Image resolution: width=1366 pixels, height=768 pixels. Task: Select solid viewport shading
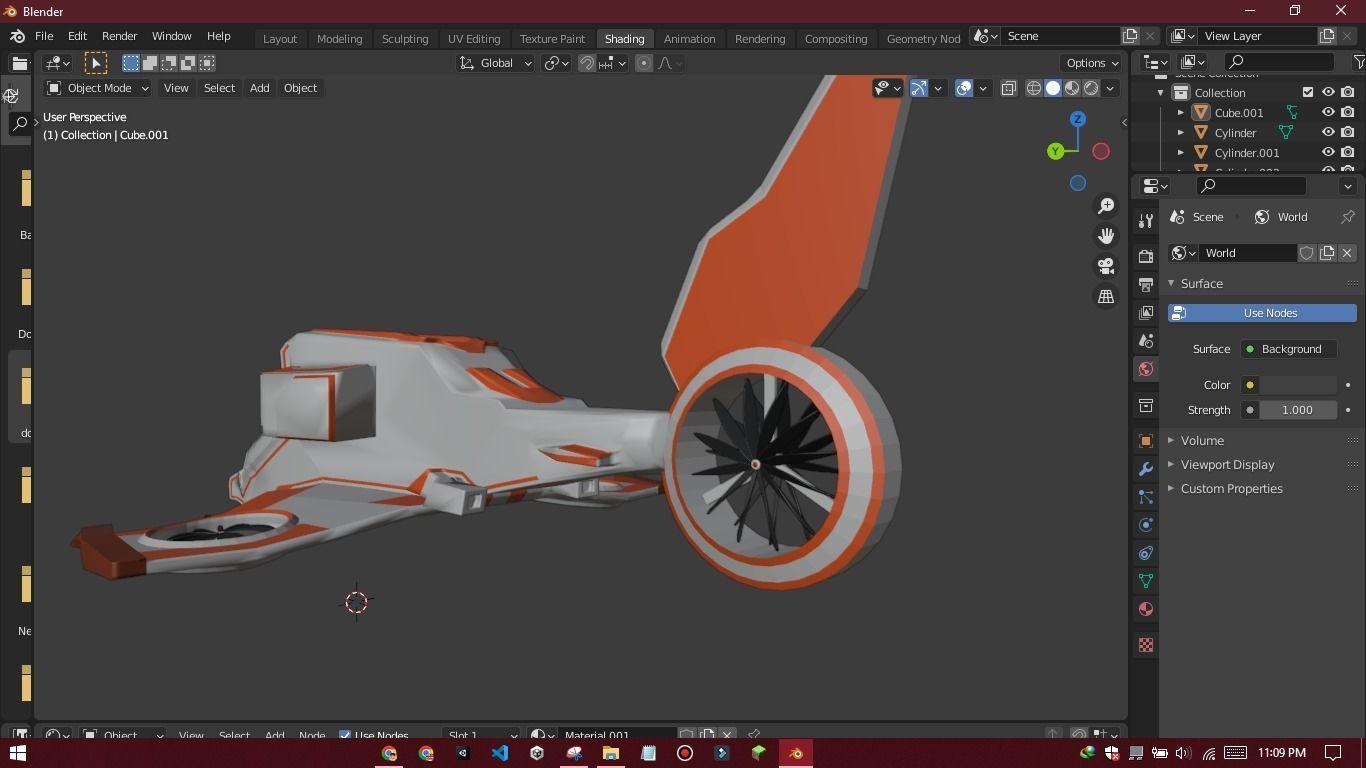(x=1053, y=88)
